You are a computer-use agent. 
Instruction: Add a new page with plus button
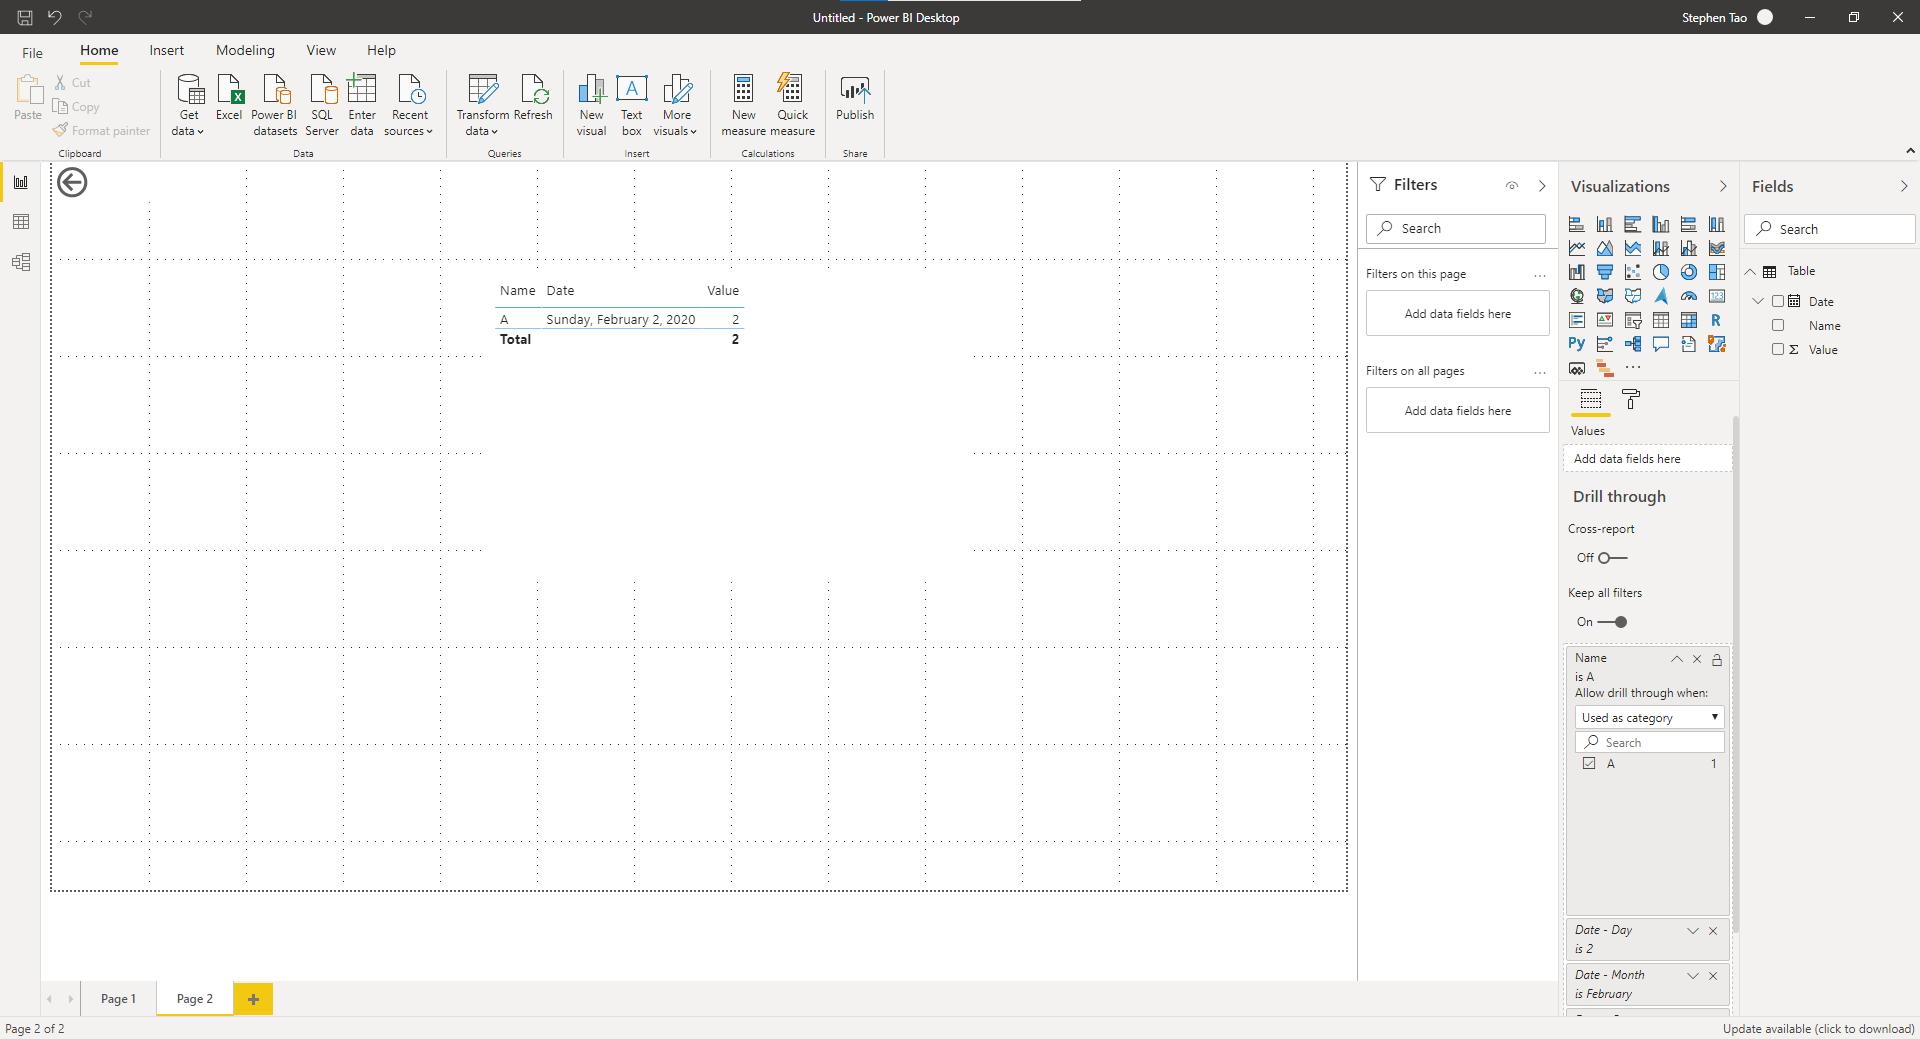253,999
